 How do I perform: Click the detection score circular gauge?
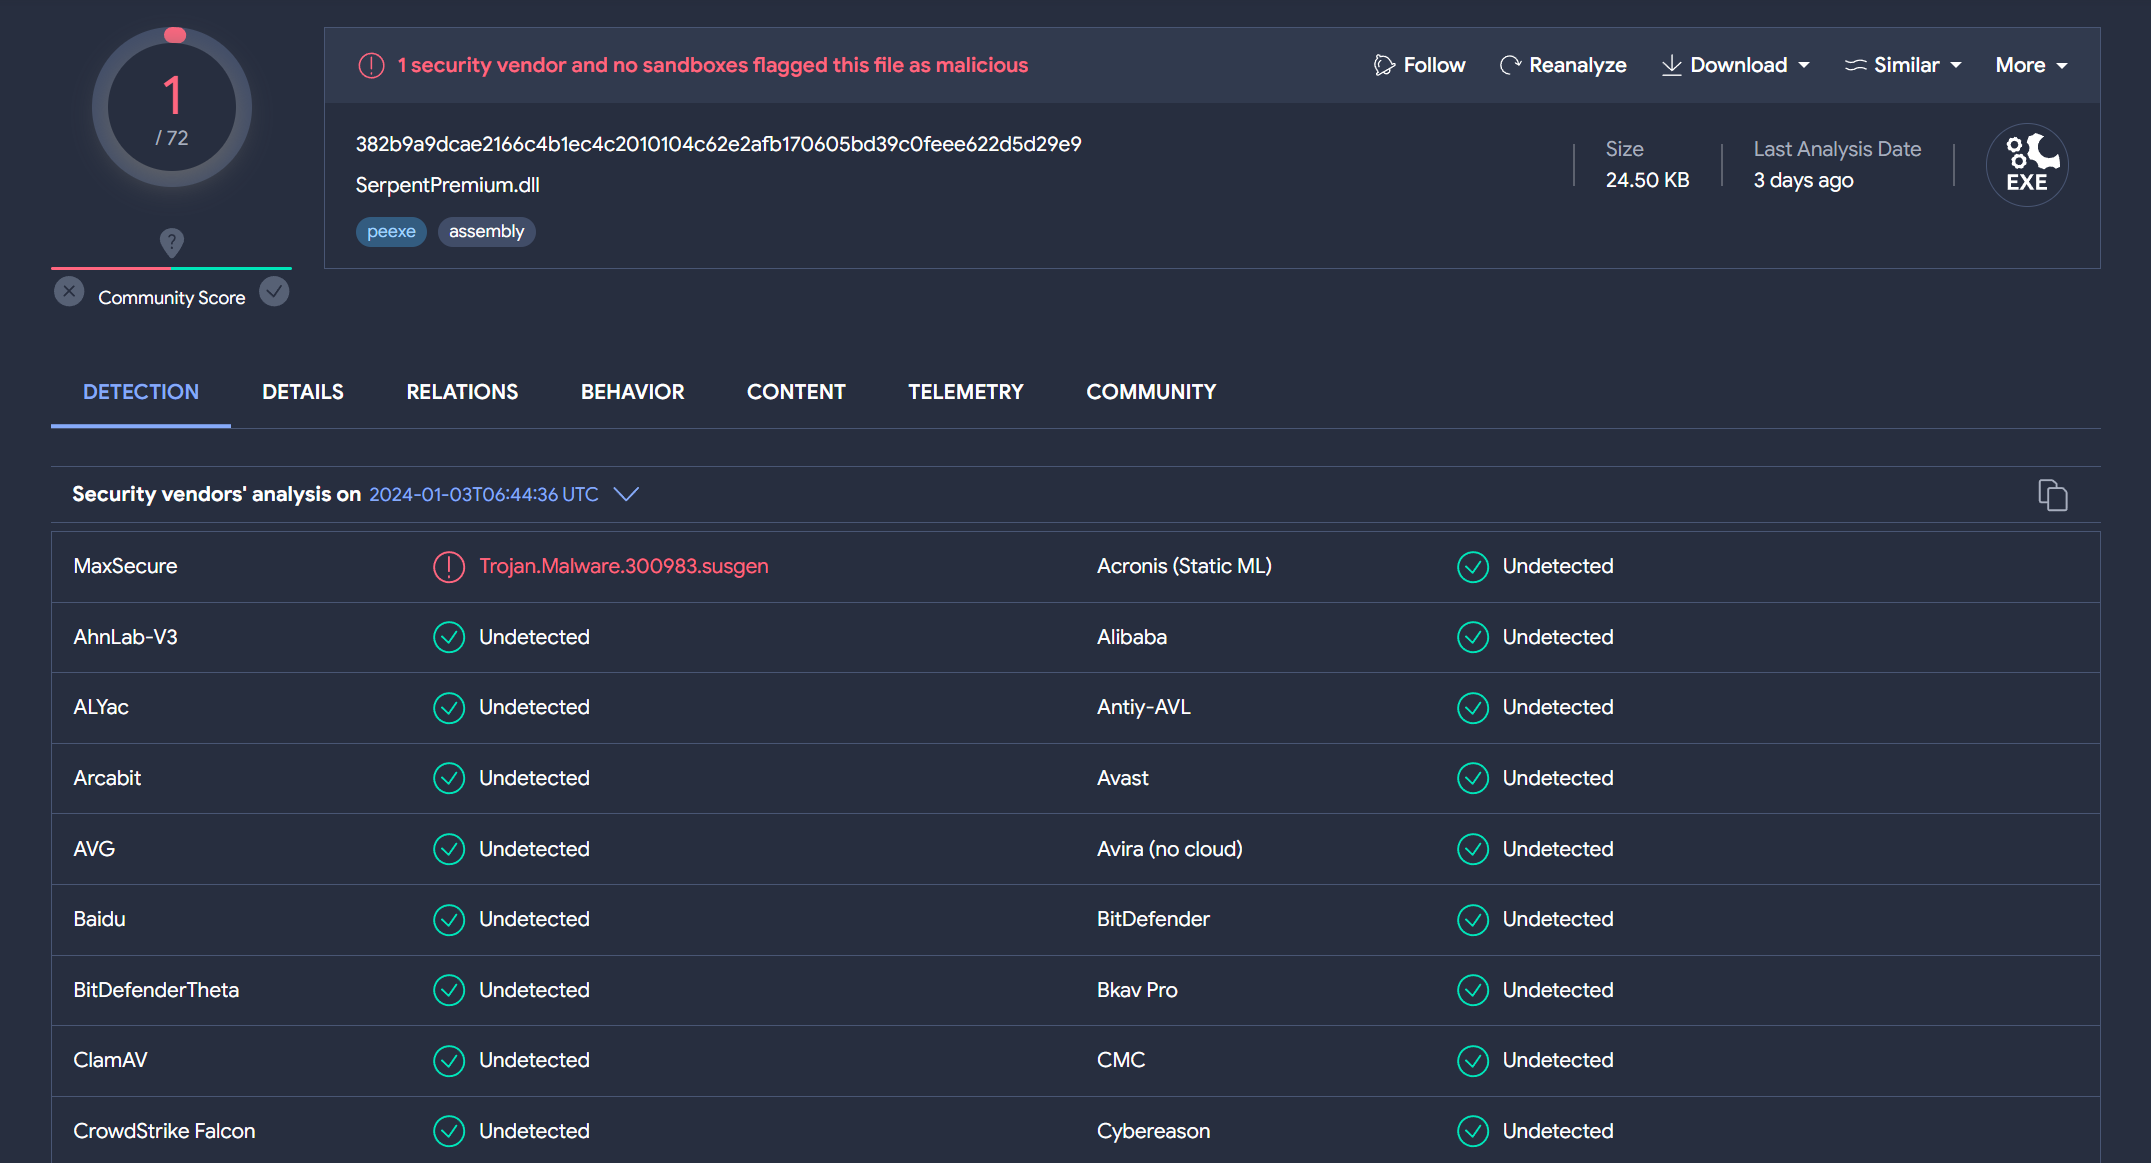172,108
